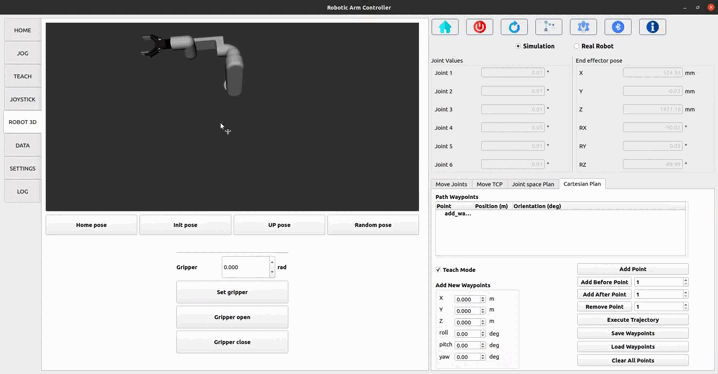Click the blue circular refresh arrow icon

click(514, 27)
